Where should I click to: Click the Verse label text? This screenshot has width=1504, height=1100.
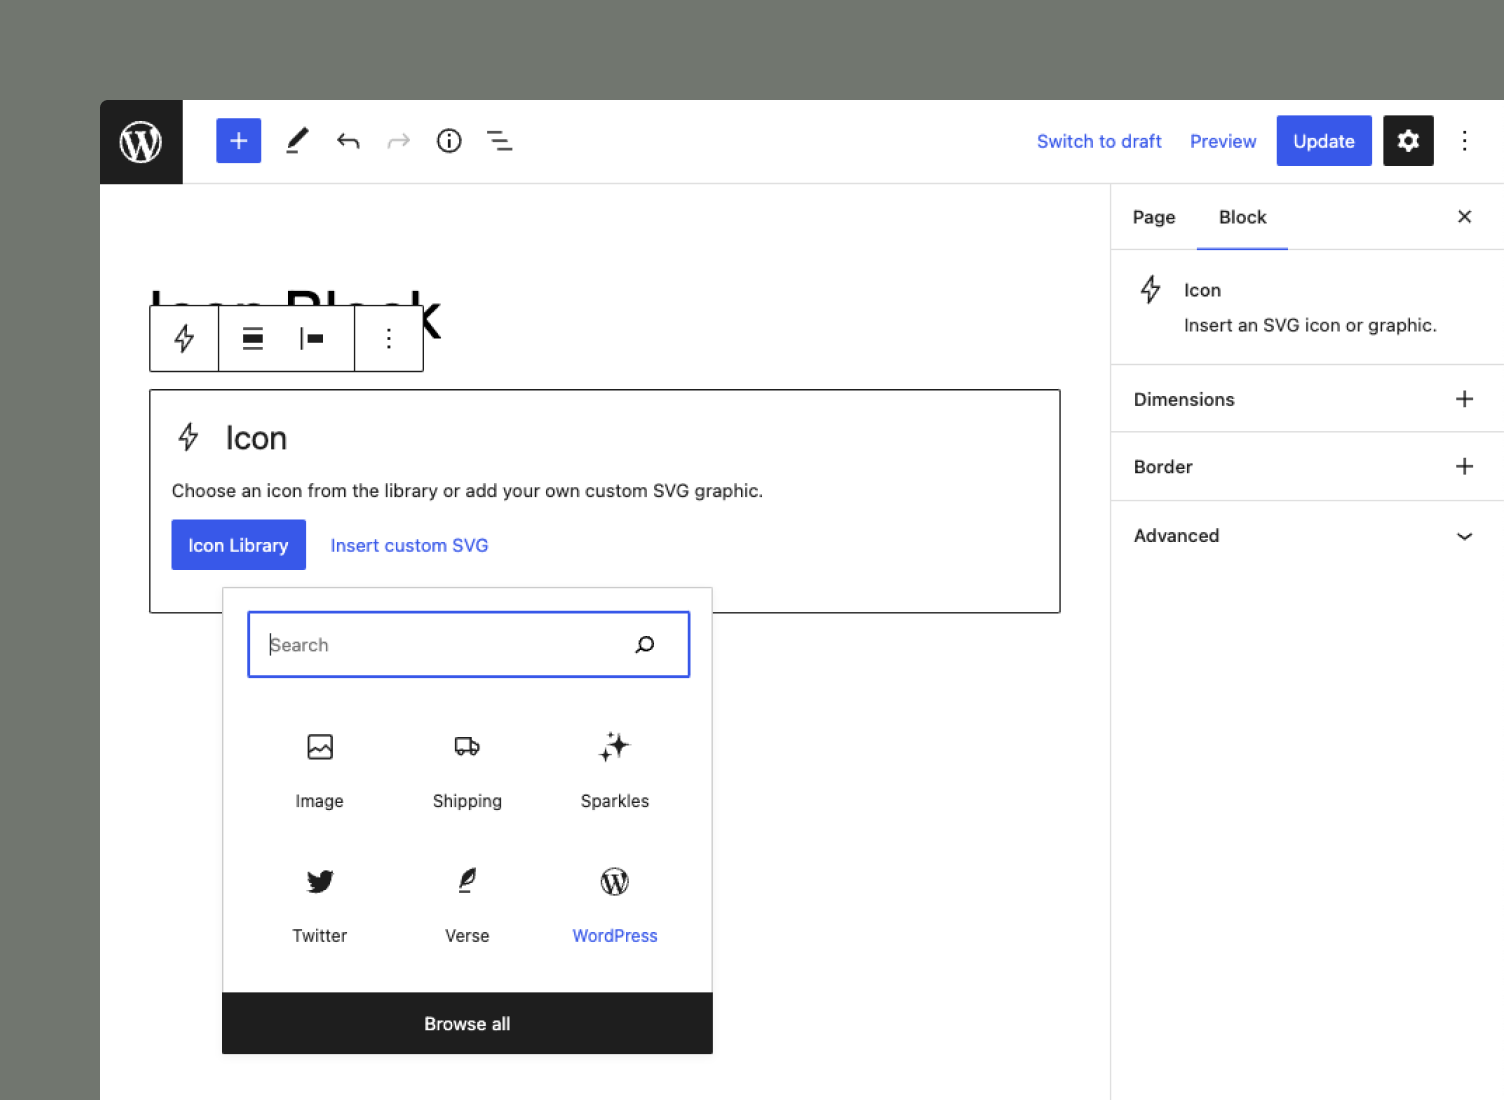[467, 936]
